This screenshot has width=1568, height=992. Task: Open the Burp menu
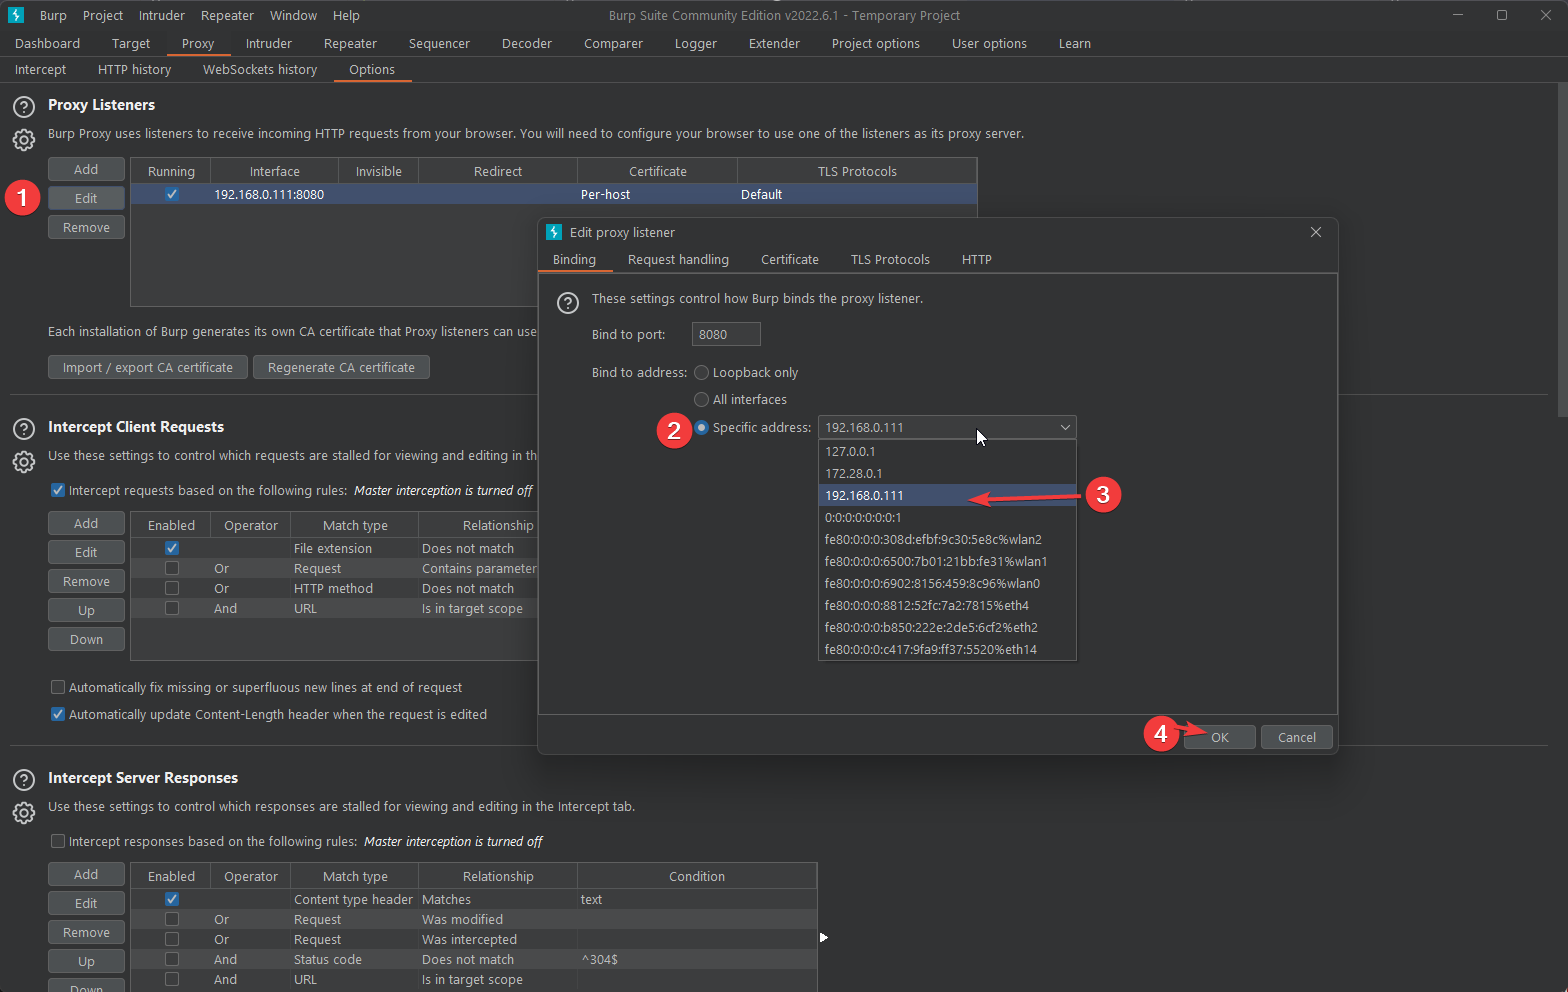pyautogui.click(x=53, y=15)
